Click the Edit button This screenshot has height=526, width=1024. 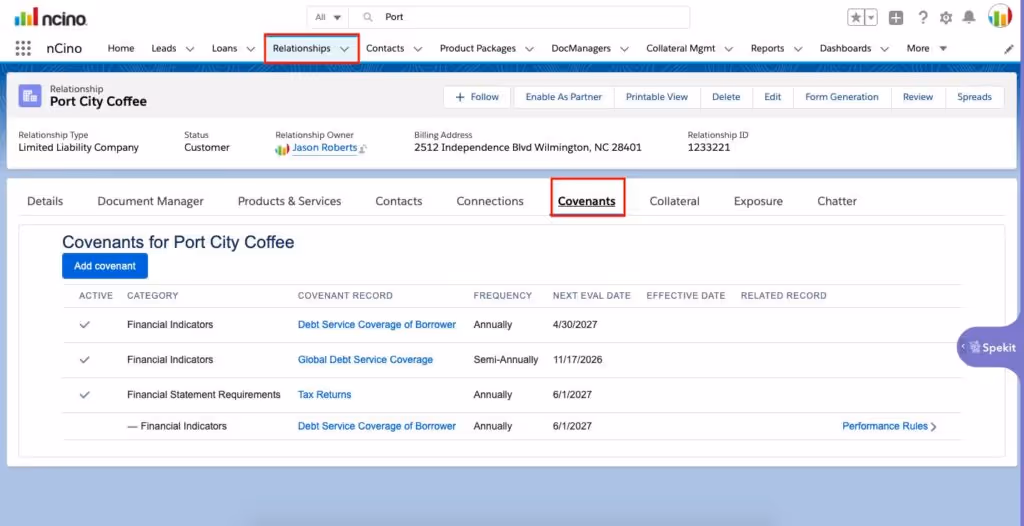773,97
